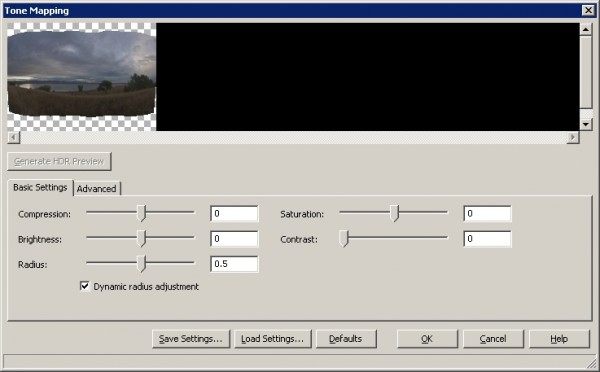Click the Brightness slider handle
This screenshot has width=600, height=372.
pos(142,238)
